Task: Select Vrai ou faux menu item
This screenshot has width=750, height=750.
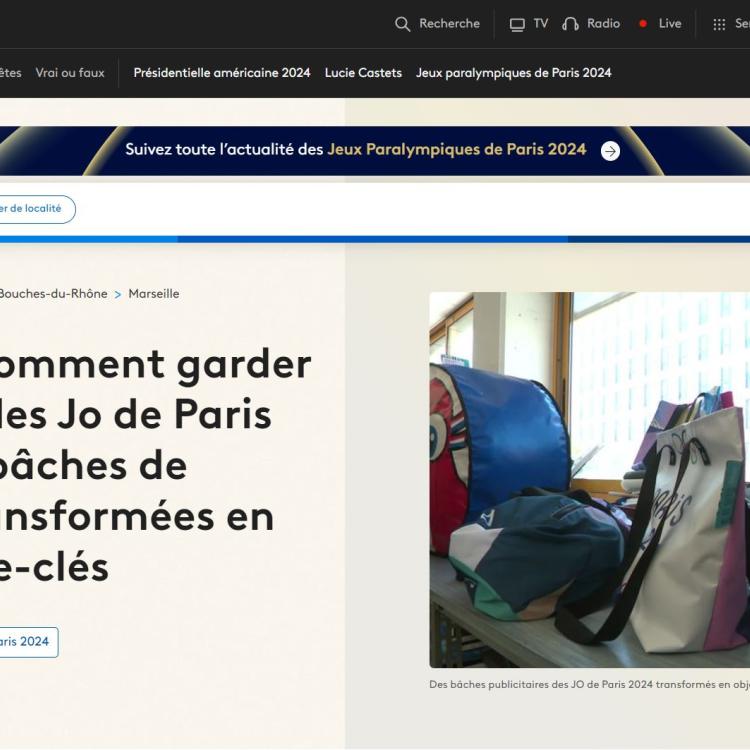Action: [x=70, y=73]
